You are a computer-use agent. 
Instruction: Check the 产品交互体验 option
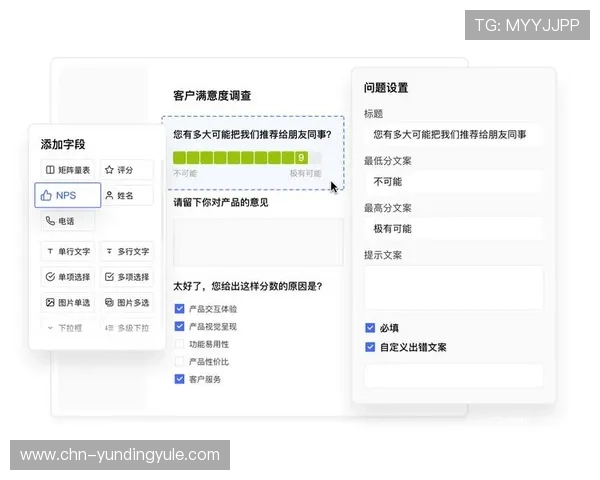click(x=179, y=309)
